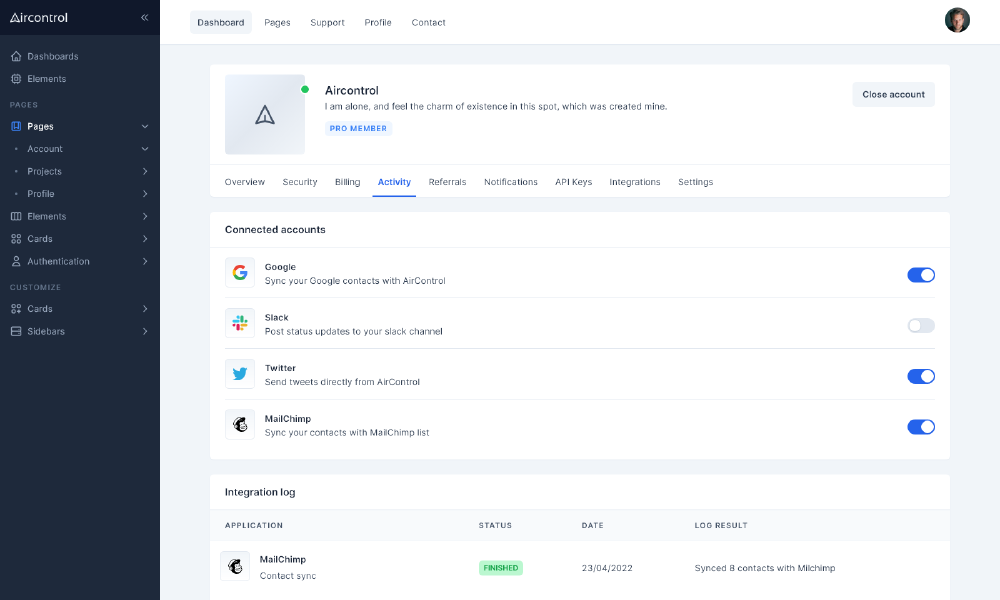This screenshot has height=600, width=1000.
Task: Turn off the Twitter integration toggle
Action: (920, 376)
